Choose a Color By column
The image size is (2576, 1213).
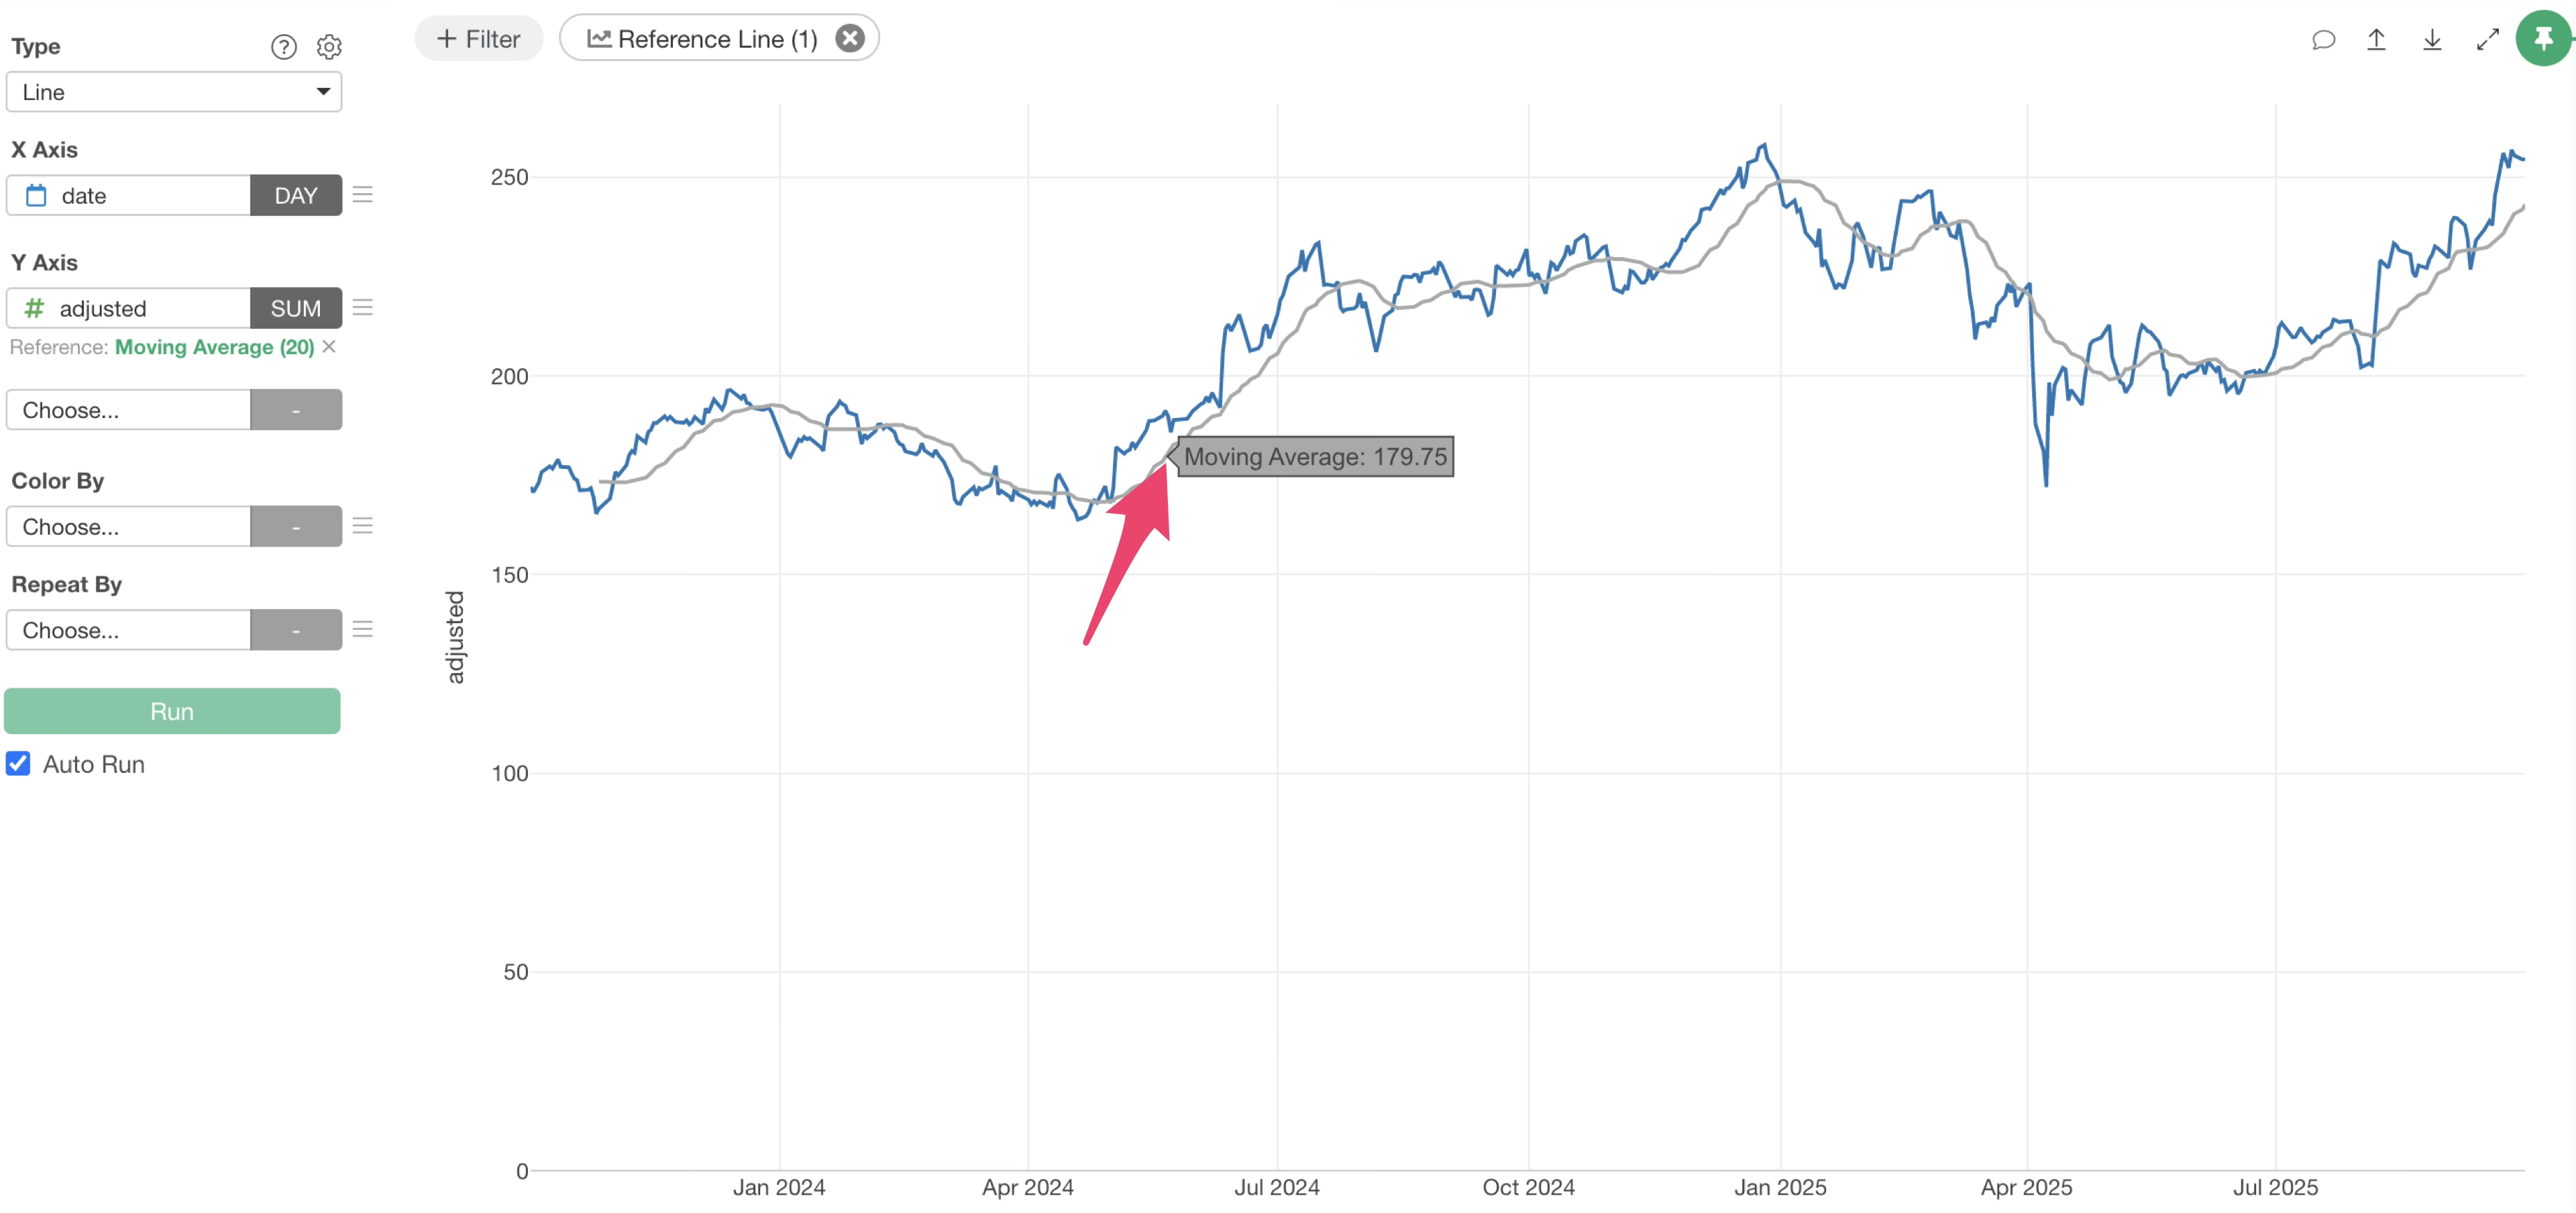(128, 527)
